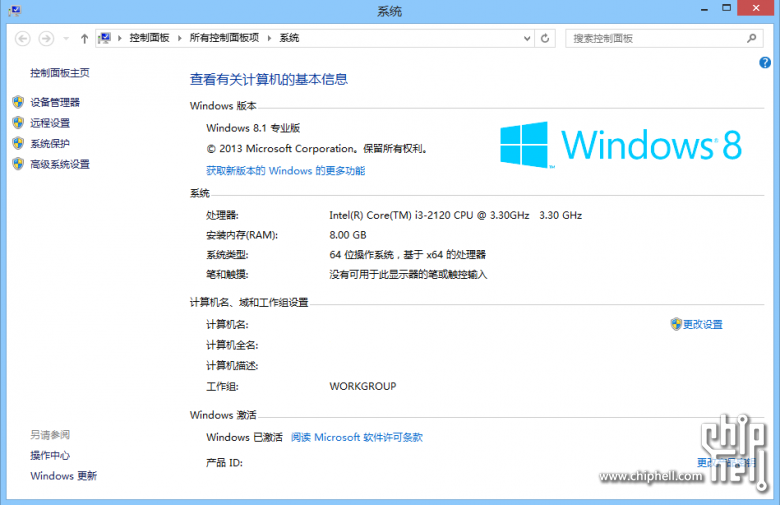This screenshot has width=780, height=505.
Task: Click 更改设置 link for computer name
Action: click(702, 324)
